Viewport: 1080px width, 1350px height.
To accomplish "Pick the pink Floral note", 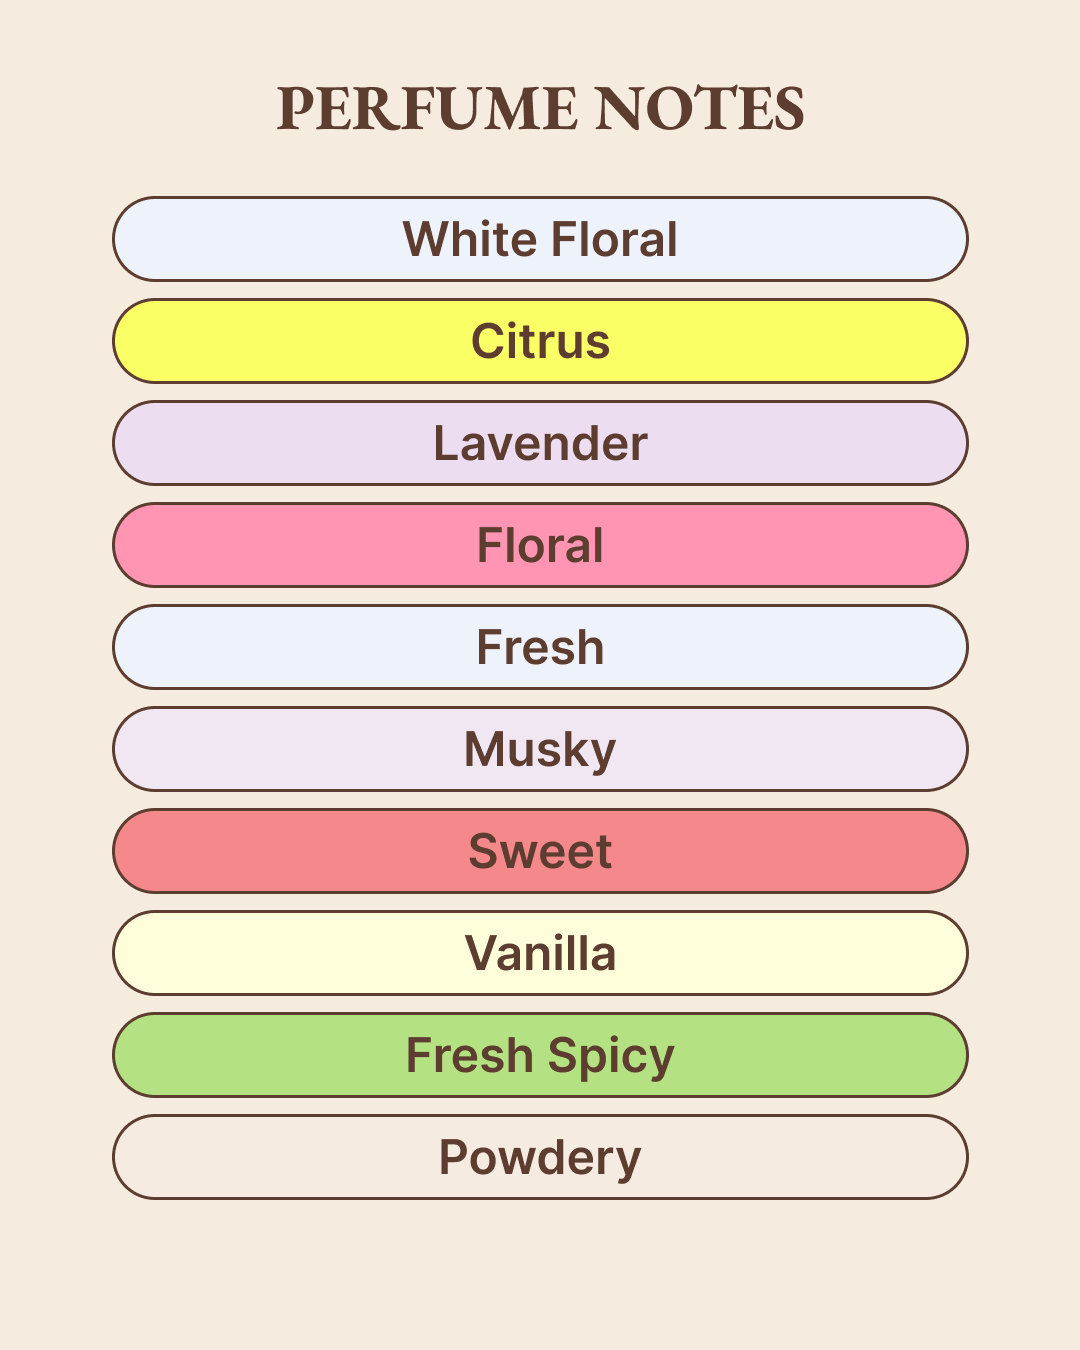I will pyautogui.click(x=540, y=545).
